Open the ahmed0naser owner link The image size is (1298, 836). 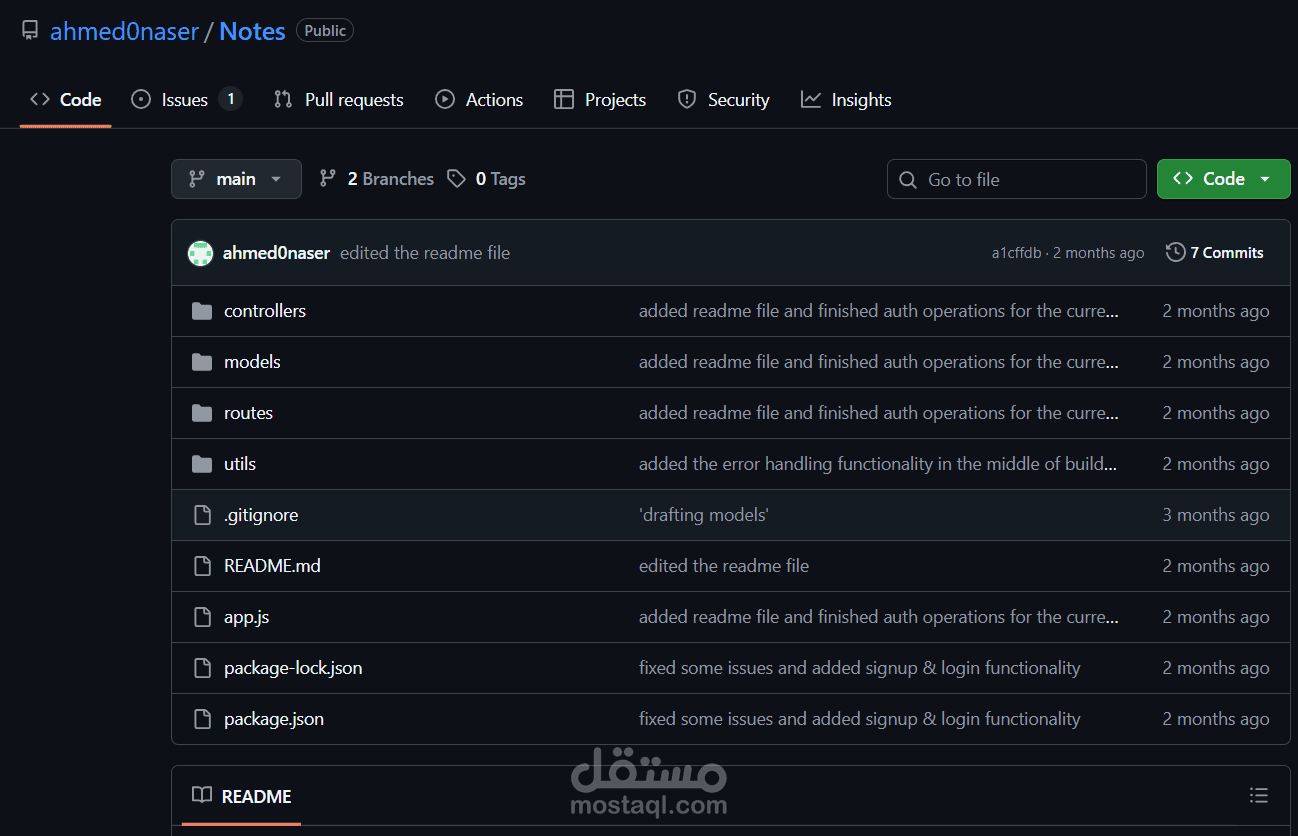pos(124,31)
